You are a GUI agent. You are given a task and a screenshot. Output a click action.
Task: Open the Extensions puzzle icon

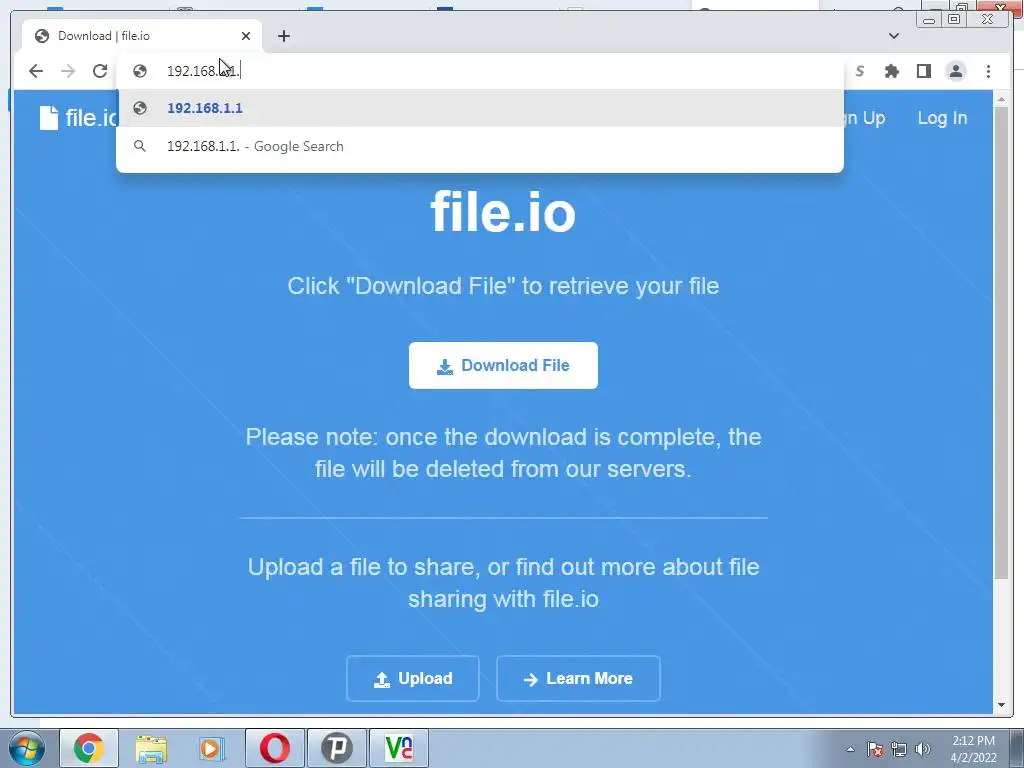pyautogui.click(x=891, y=71)
